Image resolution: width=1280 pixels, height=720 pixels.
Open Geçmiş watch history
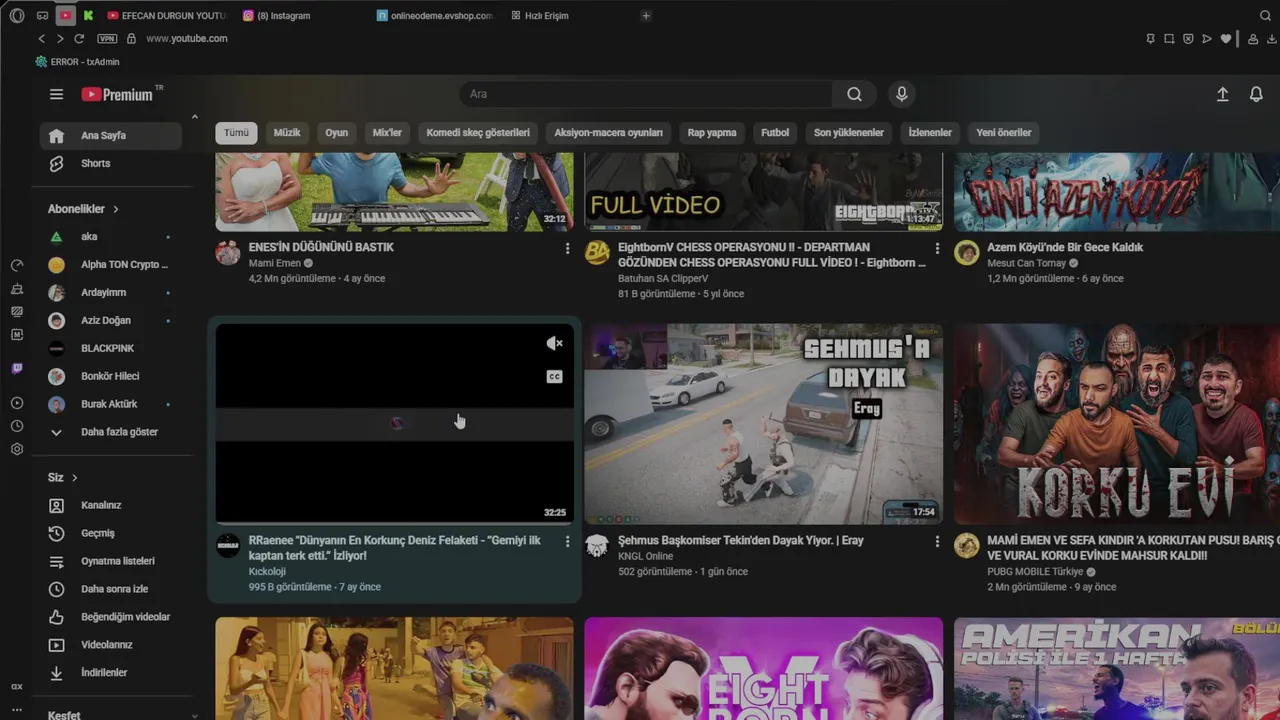pyautogui.click(x=111, y=533)
